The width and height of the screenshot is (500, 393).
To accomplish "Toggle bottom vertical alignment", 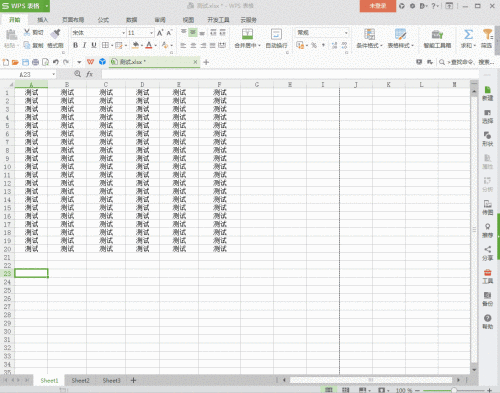I will 202,33.
